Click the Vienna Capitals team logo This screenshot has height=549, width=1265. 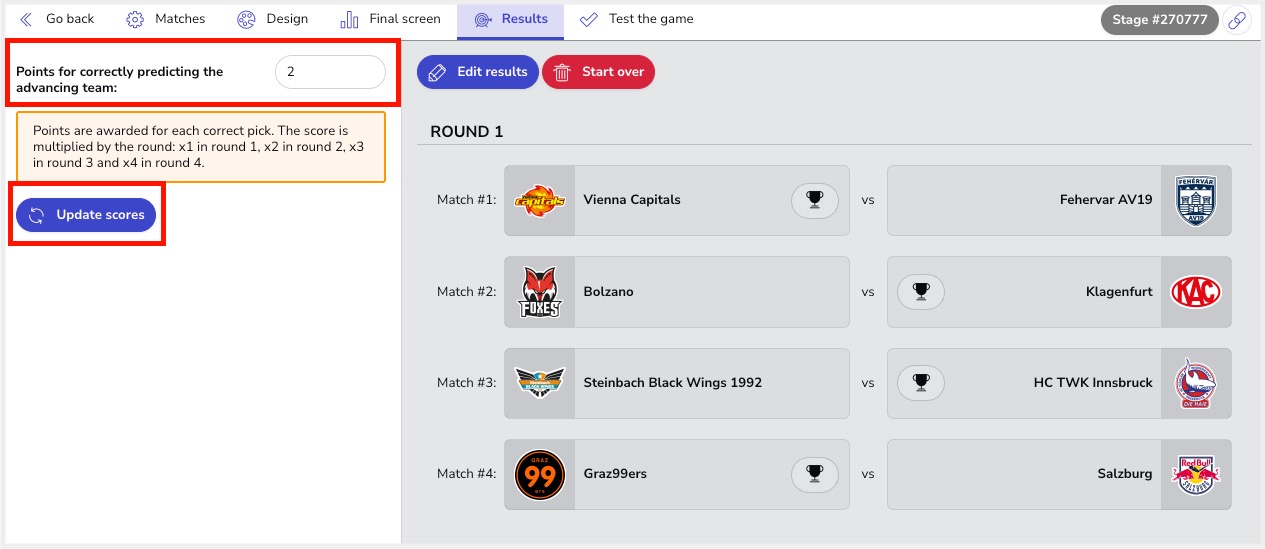tap(540, 200)
